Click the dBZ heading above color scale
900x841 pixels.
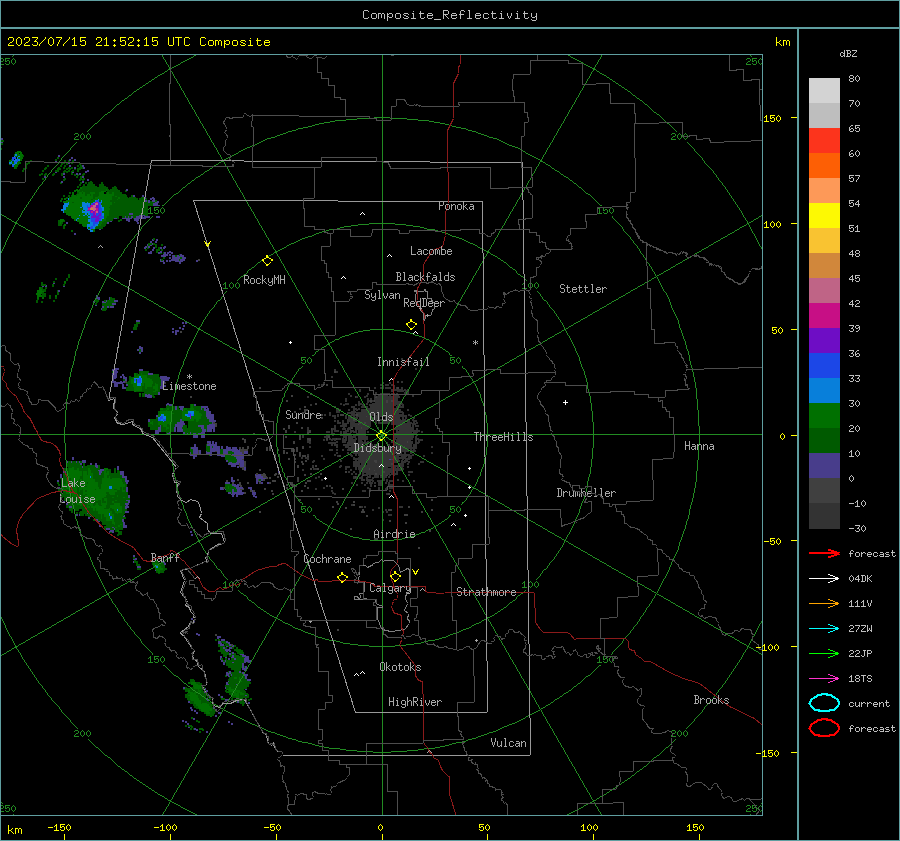pos(848,53)
